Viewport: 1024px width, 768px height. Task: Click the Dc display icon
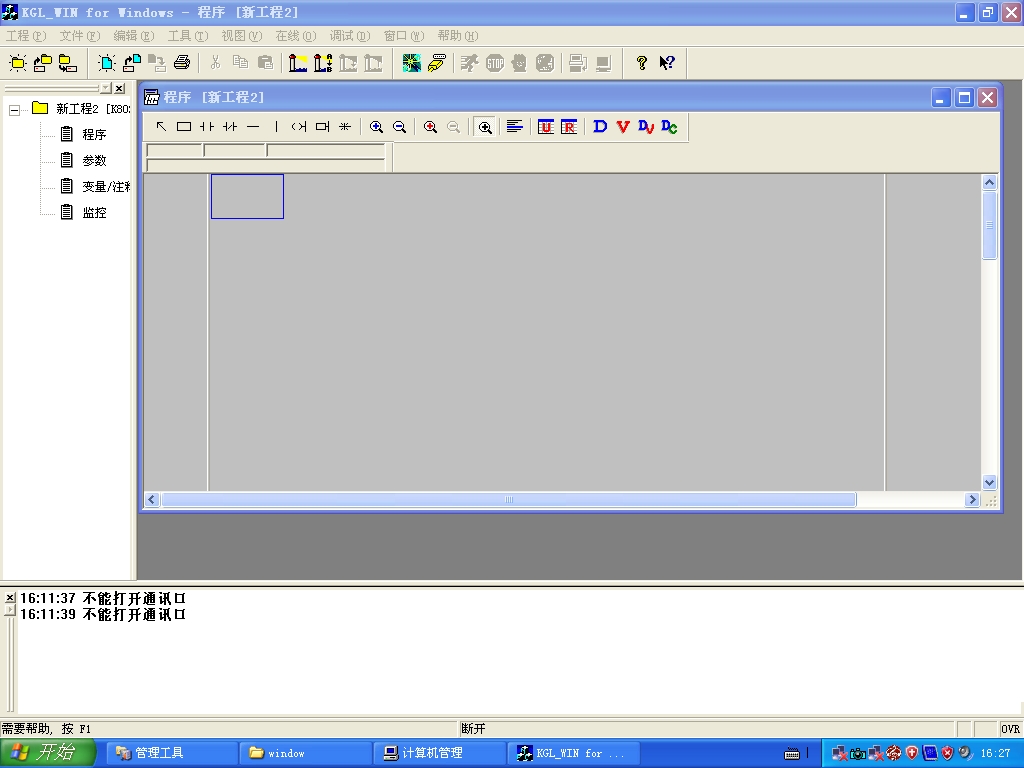coord(669,127)
